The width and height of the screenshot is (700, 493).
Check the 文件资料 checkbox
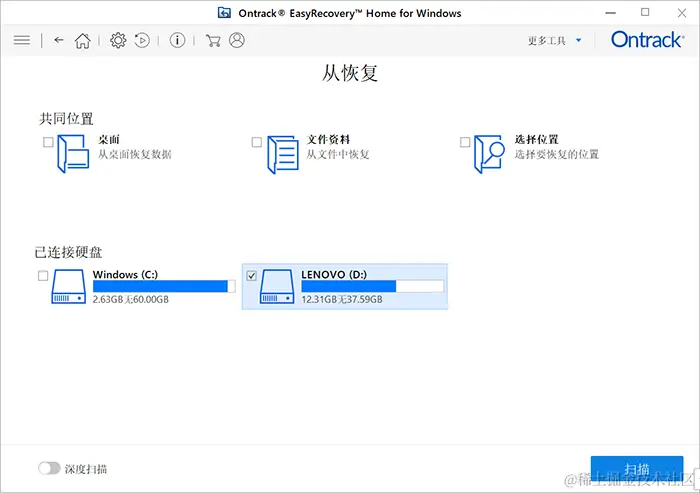click(257, 142)
